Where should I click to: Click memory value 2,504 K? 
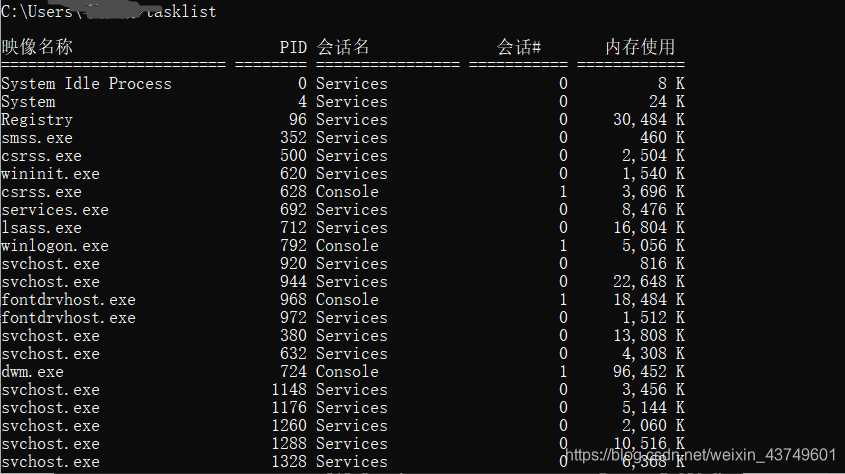[653, 156]
